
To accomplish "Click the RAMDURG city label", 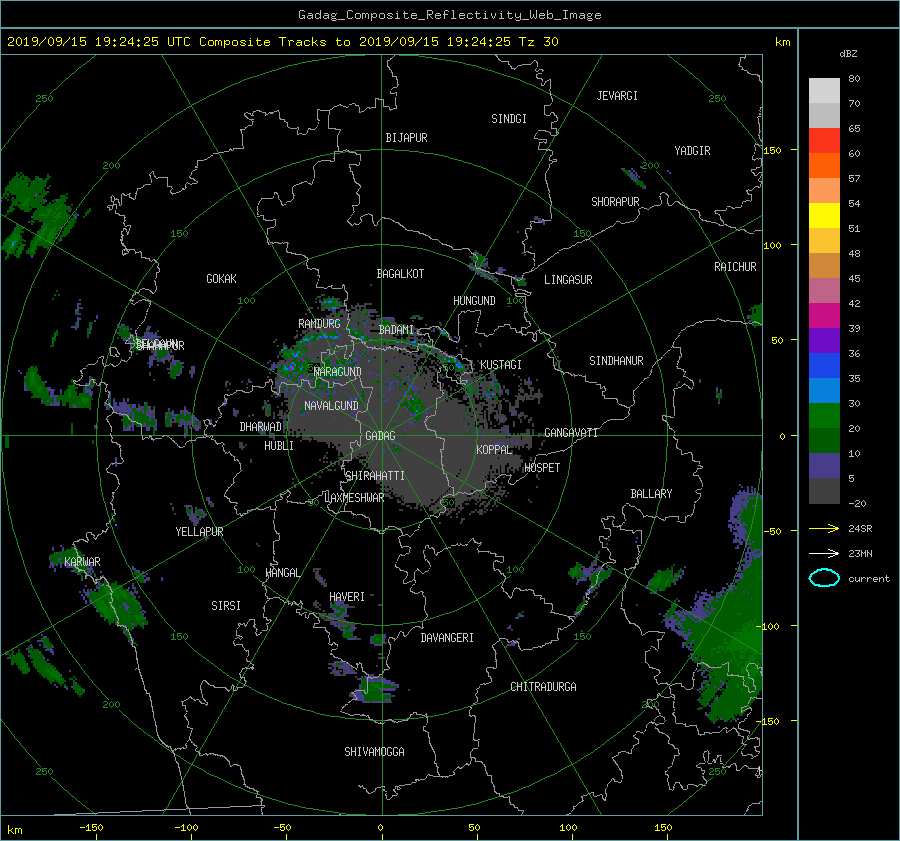I will tap(319, 324).
